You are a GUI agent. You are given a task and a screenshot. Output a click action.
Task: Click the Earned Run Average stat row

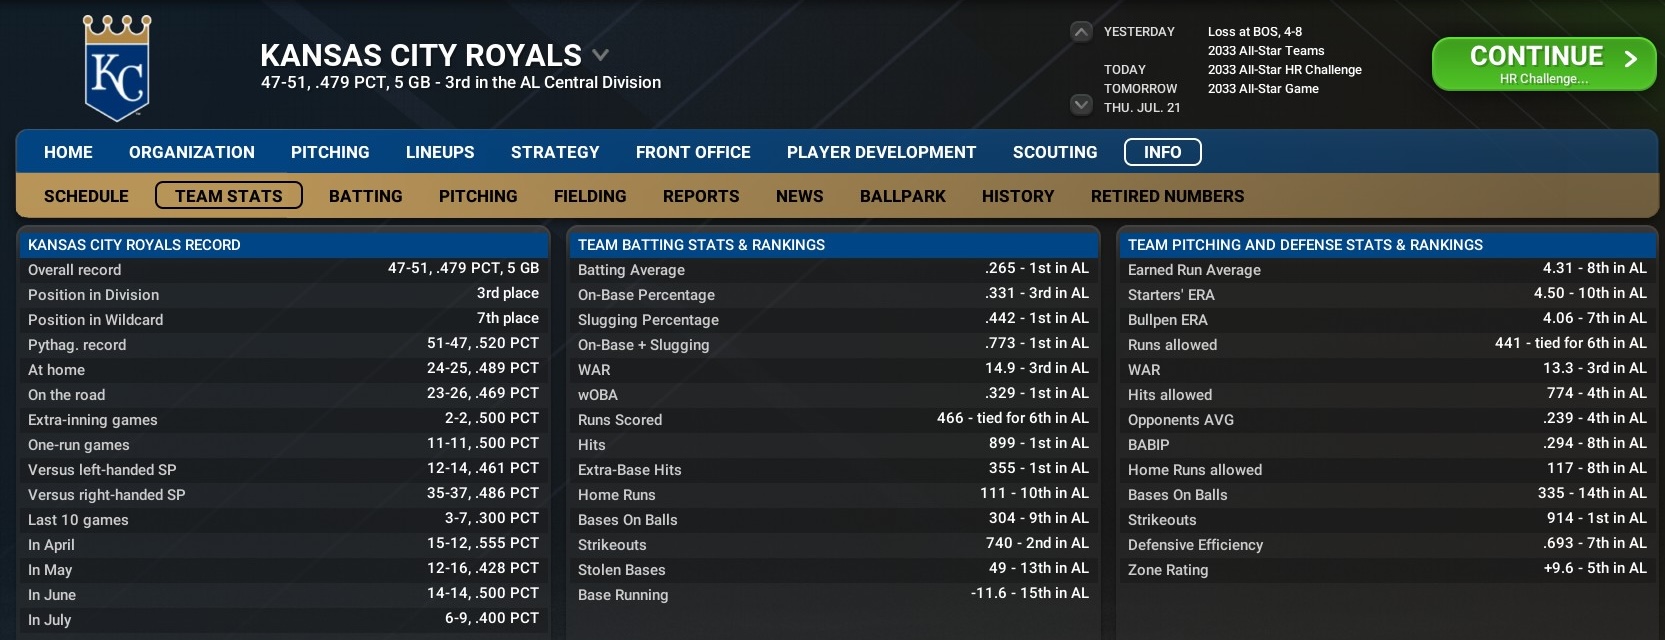pos(1386,269)
